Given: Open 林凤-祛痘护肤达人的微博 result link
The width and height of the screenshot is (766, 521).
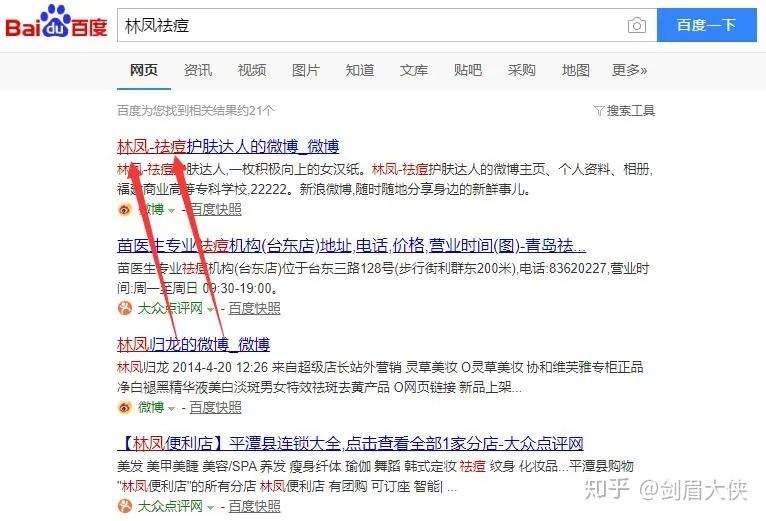Looking at the screenshot, I should pyautogui.click(x=228, y=146).
